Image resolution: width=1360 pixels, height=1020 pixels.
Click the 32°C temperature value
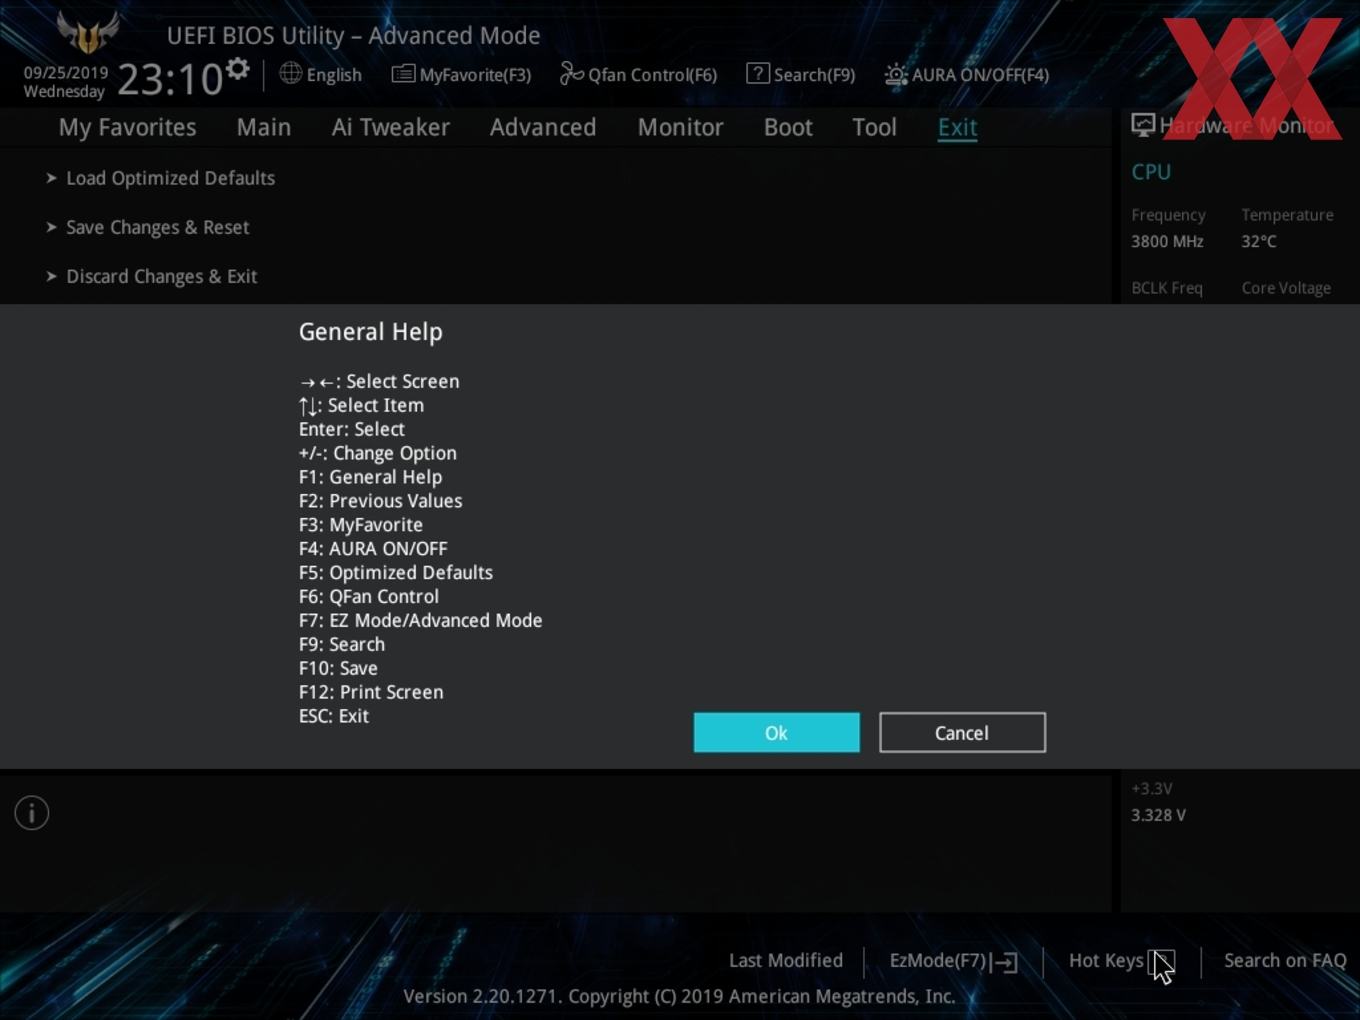pos(1259,241)
